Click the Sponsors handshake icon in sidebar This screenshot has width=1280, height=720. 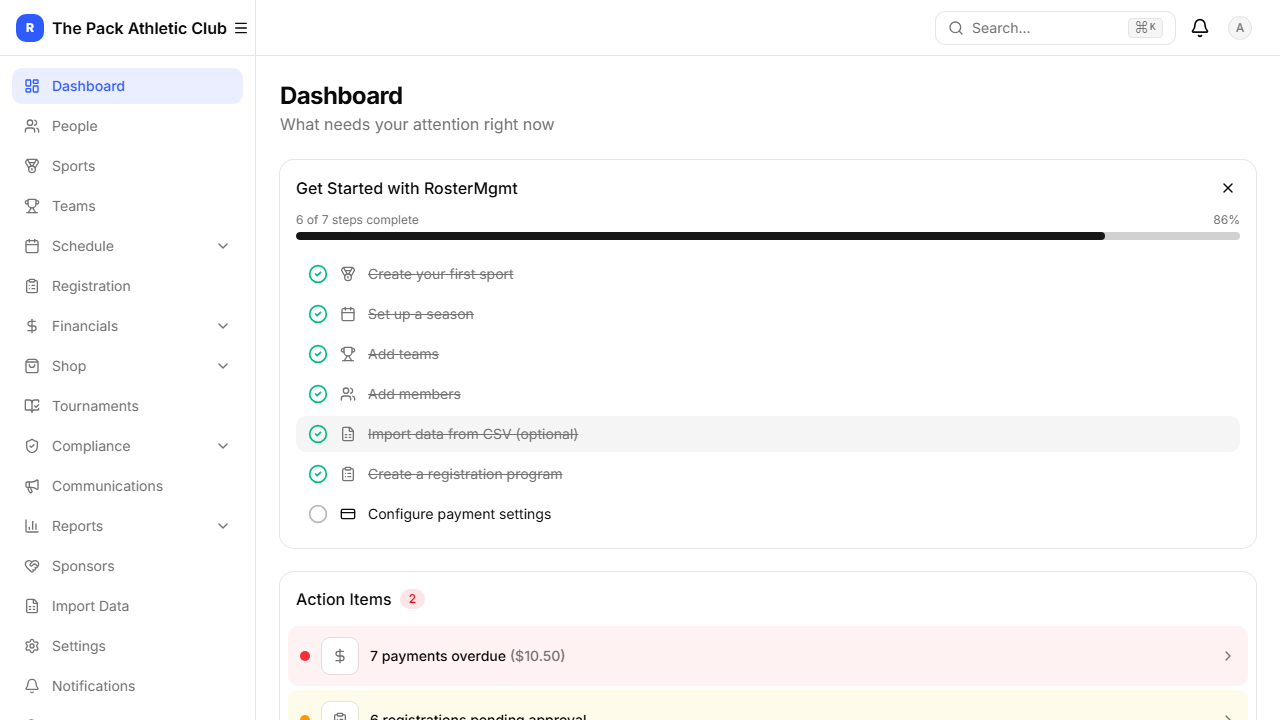(32, 566)
